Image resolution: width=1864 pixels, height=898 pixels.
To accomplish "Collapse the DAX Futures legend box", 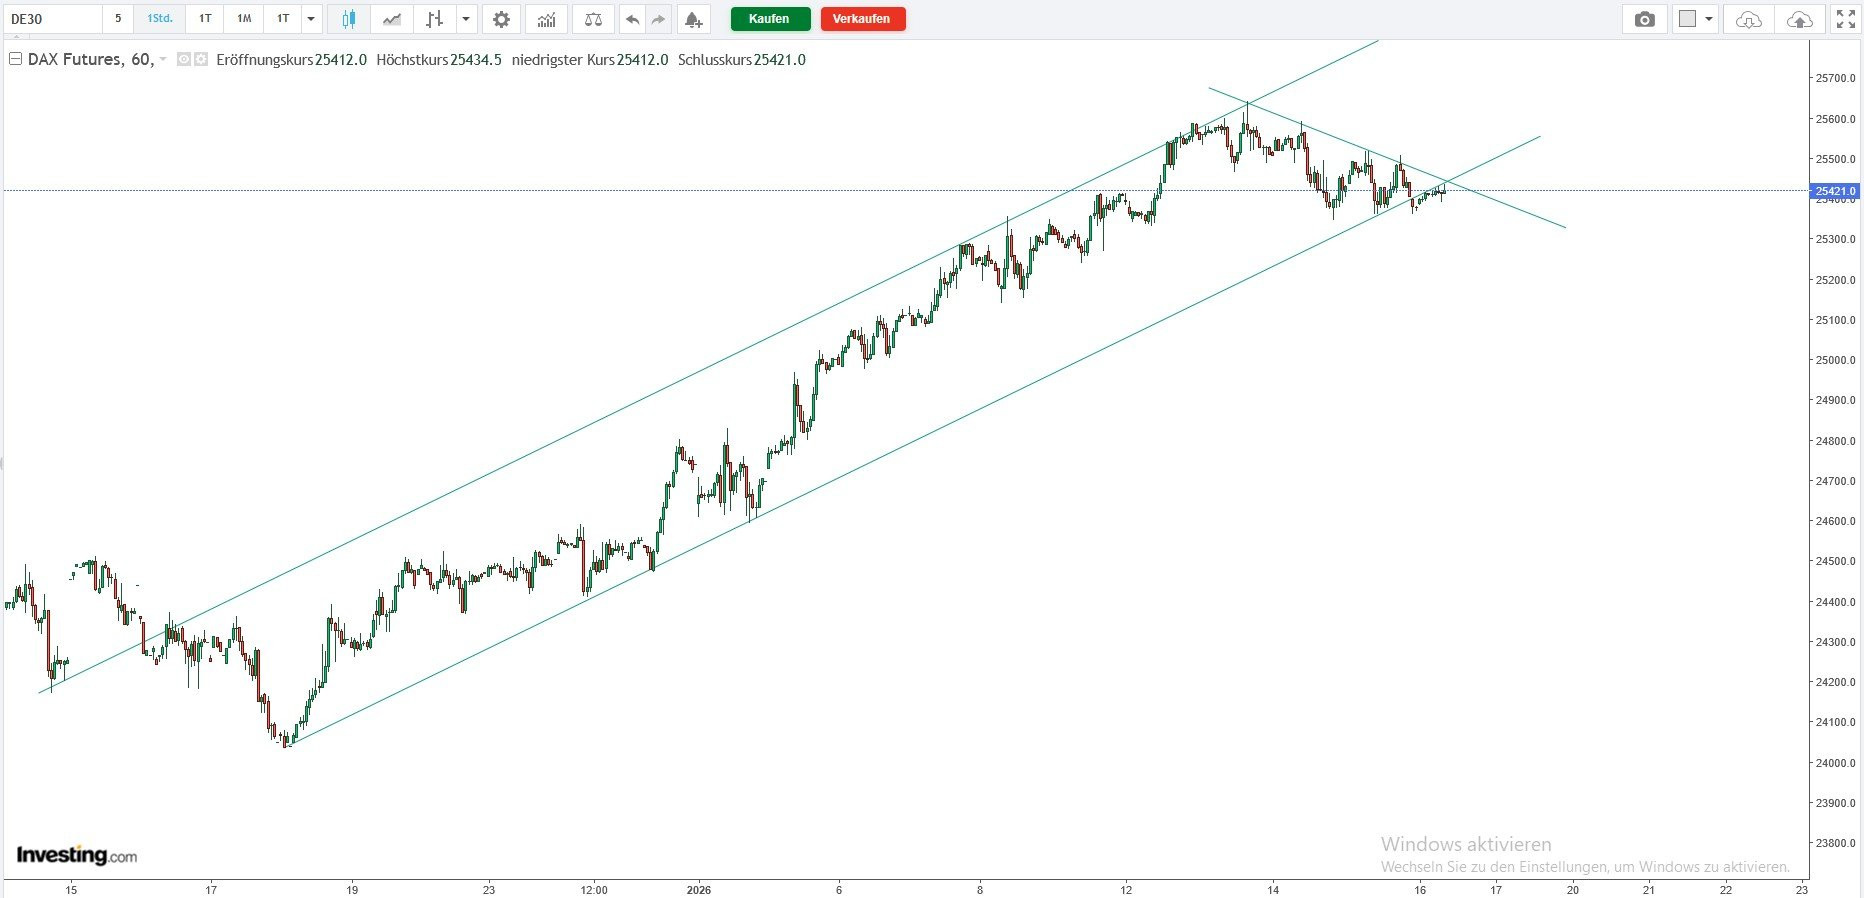I will [x=15, y=60].
